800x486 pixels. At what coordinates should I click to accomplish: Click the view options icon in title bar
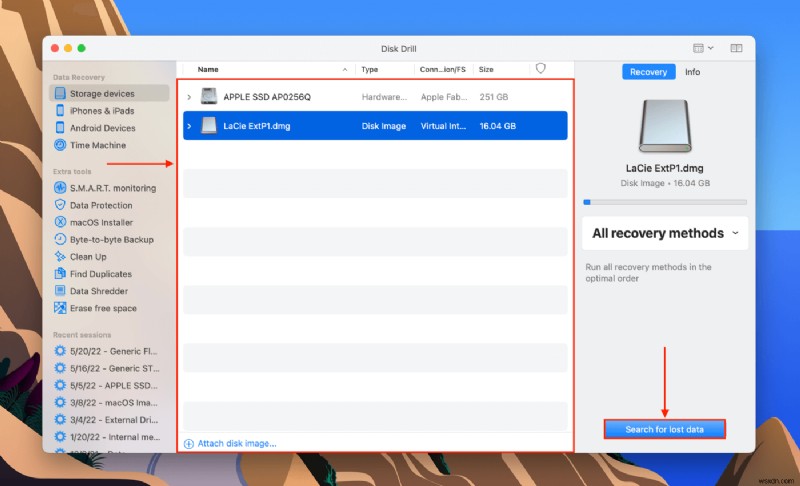698,48
